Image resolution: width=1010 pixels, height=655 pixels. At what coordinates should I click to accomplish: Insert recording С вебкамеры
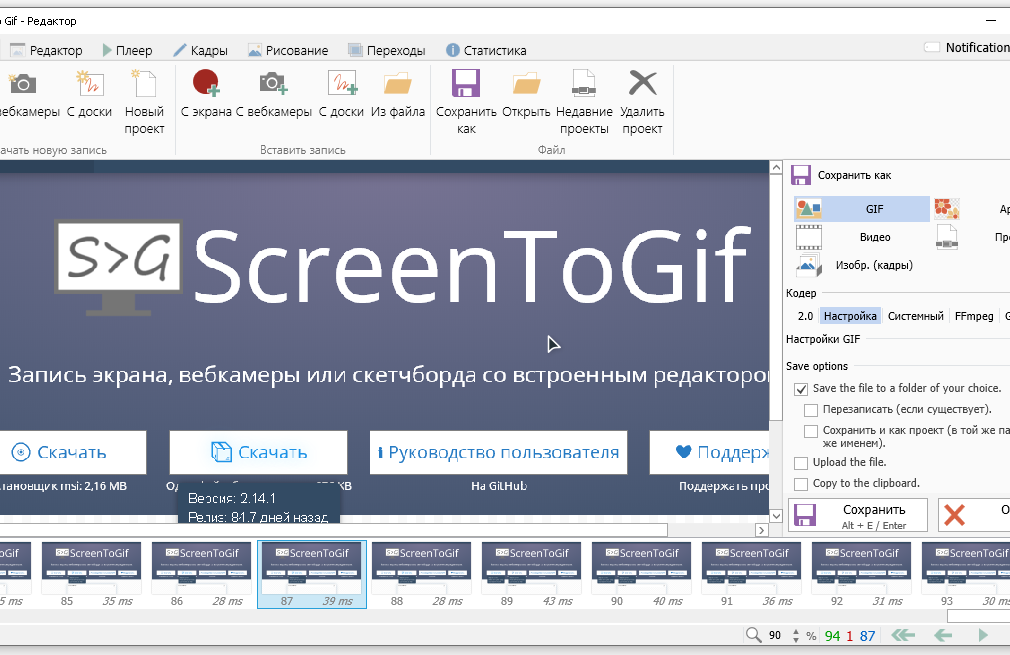(274, 94)
